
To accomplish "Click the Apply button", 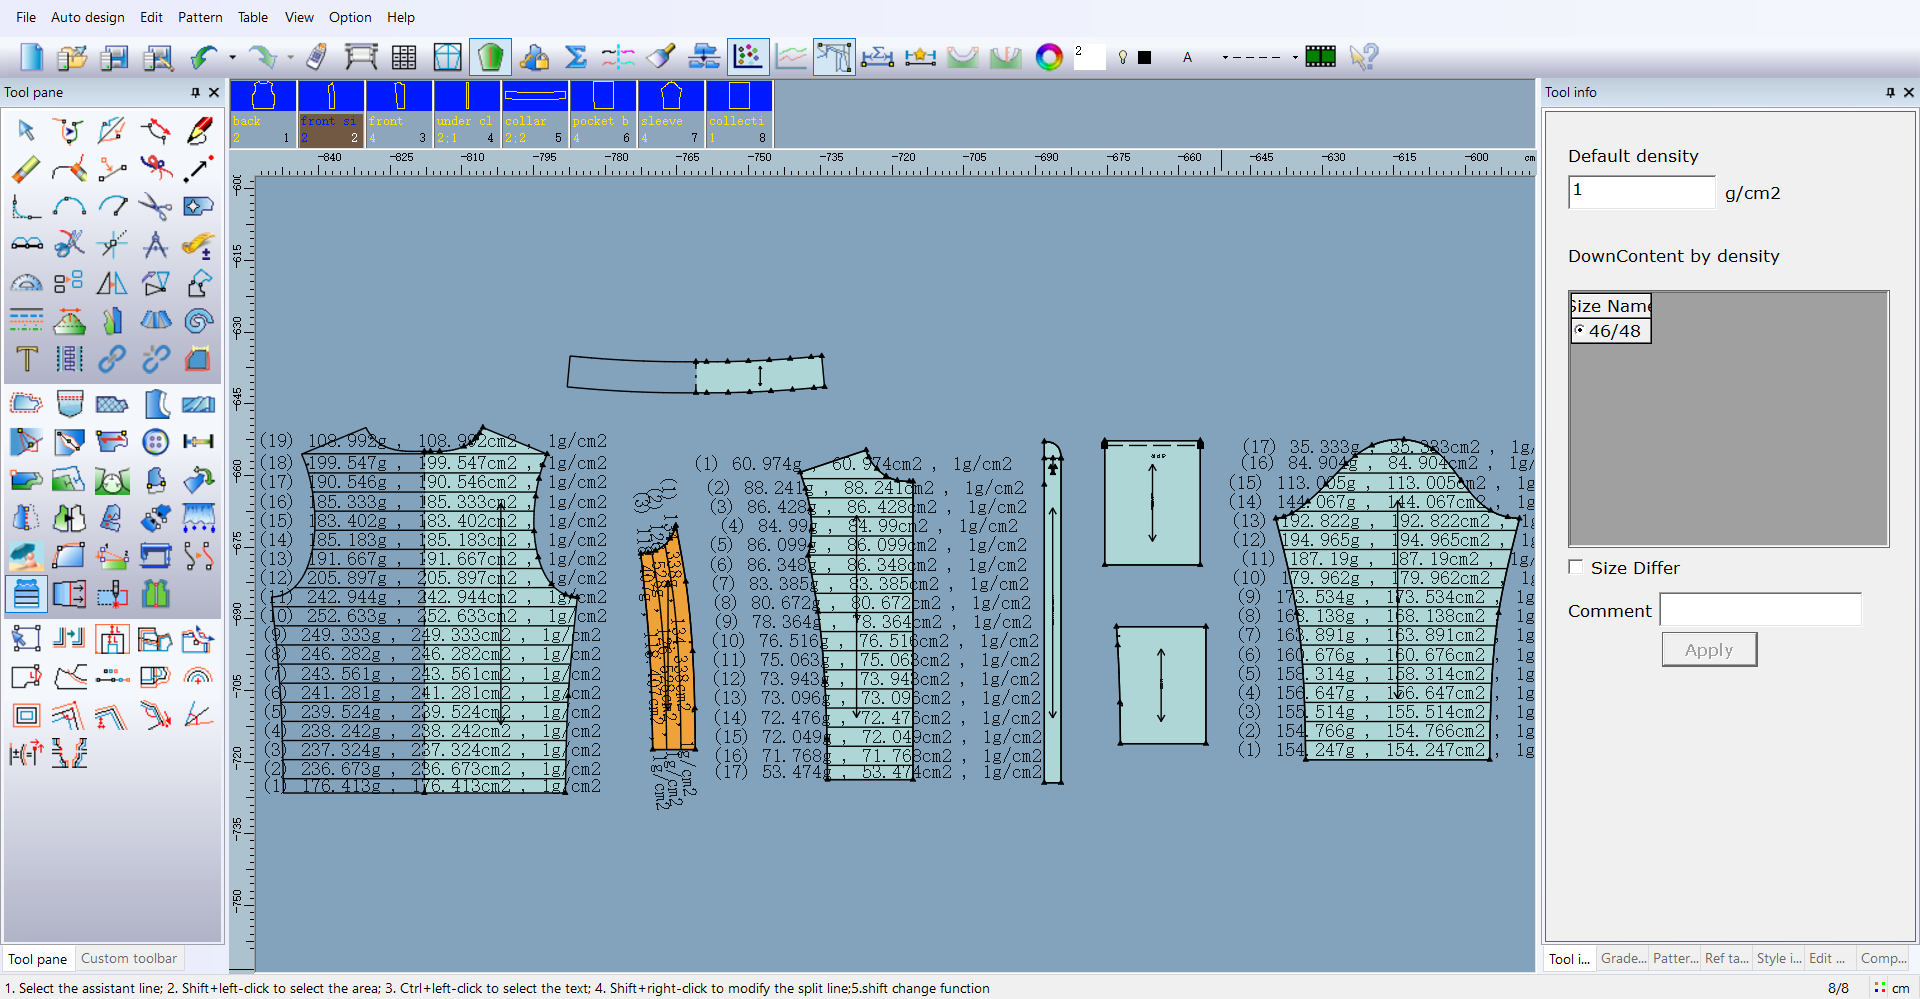I will point(1709,649).
